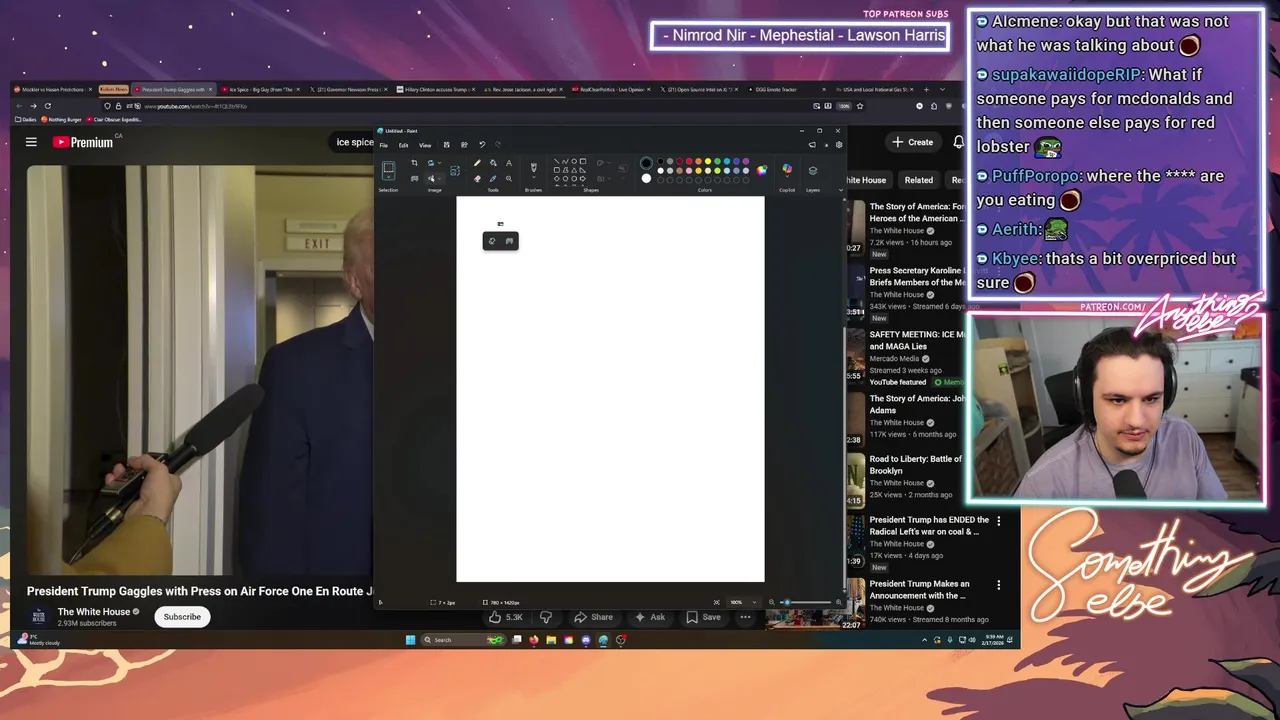Select the Pencil tool in Paint

[x=477, y=162]
